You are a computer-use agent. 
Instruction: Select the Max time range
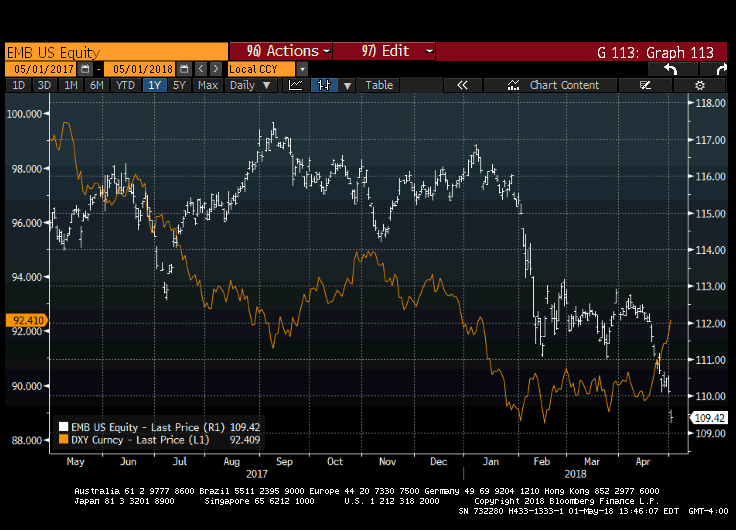coord(208,85)
